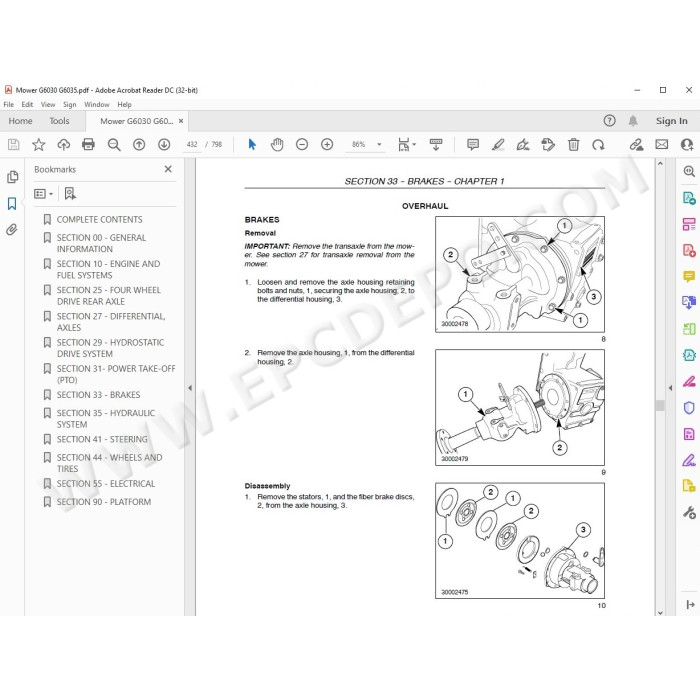The image size is (700, 700).
Task: Open notifications bell
Action: coord(633,121)
